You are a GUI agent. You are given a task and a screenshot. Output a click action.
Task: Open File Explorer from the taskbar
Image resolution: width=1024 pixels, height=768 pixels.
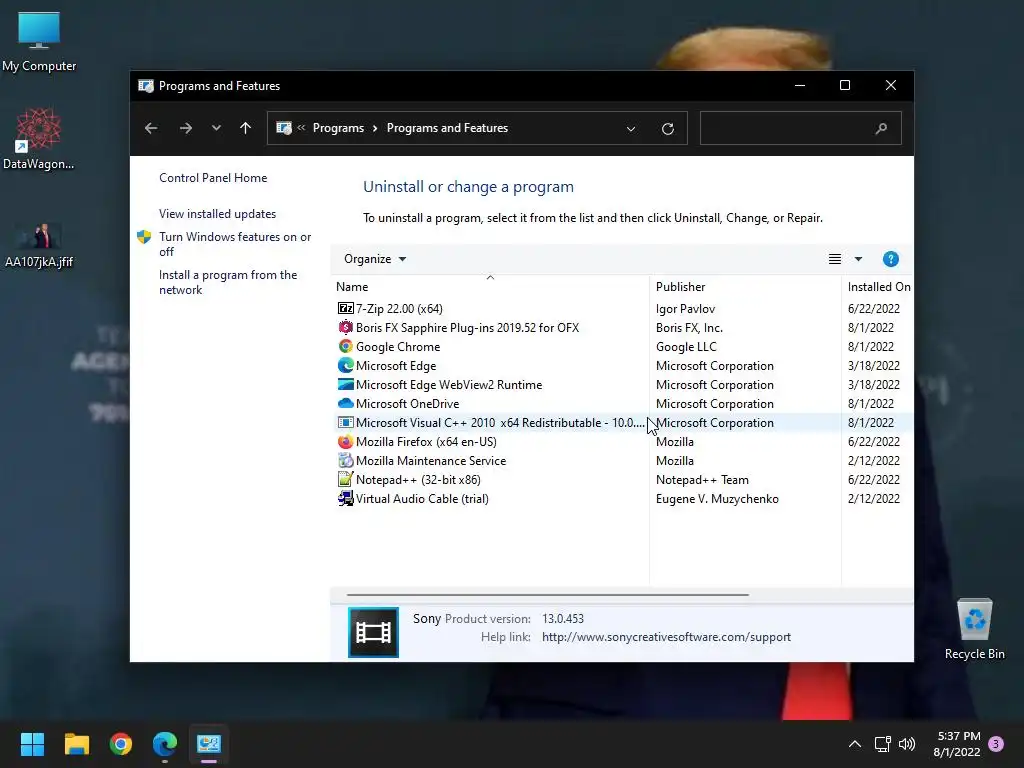(x=76, y=744)
